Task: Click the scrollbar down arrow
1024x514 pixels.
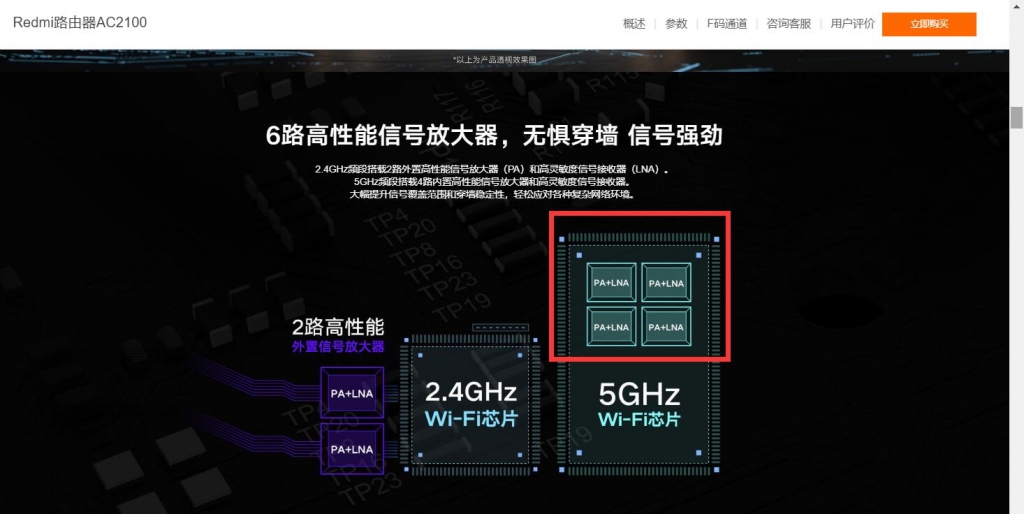Action: point(1016,506)
